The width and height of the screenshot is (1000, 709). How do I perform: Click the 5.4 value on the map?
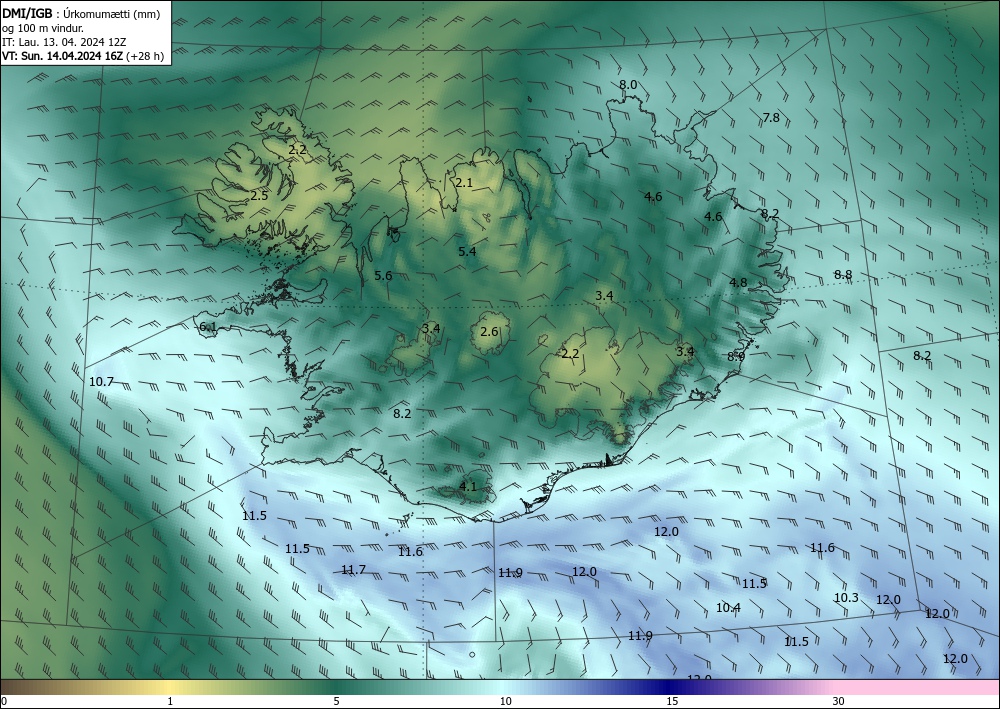click(467, 251)
